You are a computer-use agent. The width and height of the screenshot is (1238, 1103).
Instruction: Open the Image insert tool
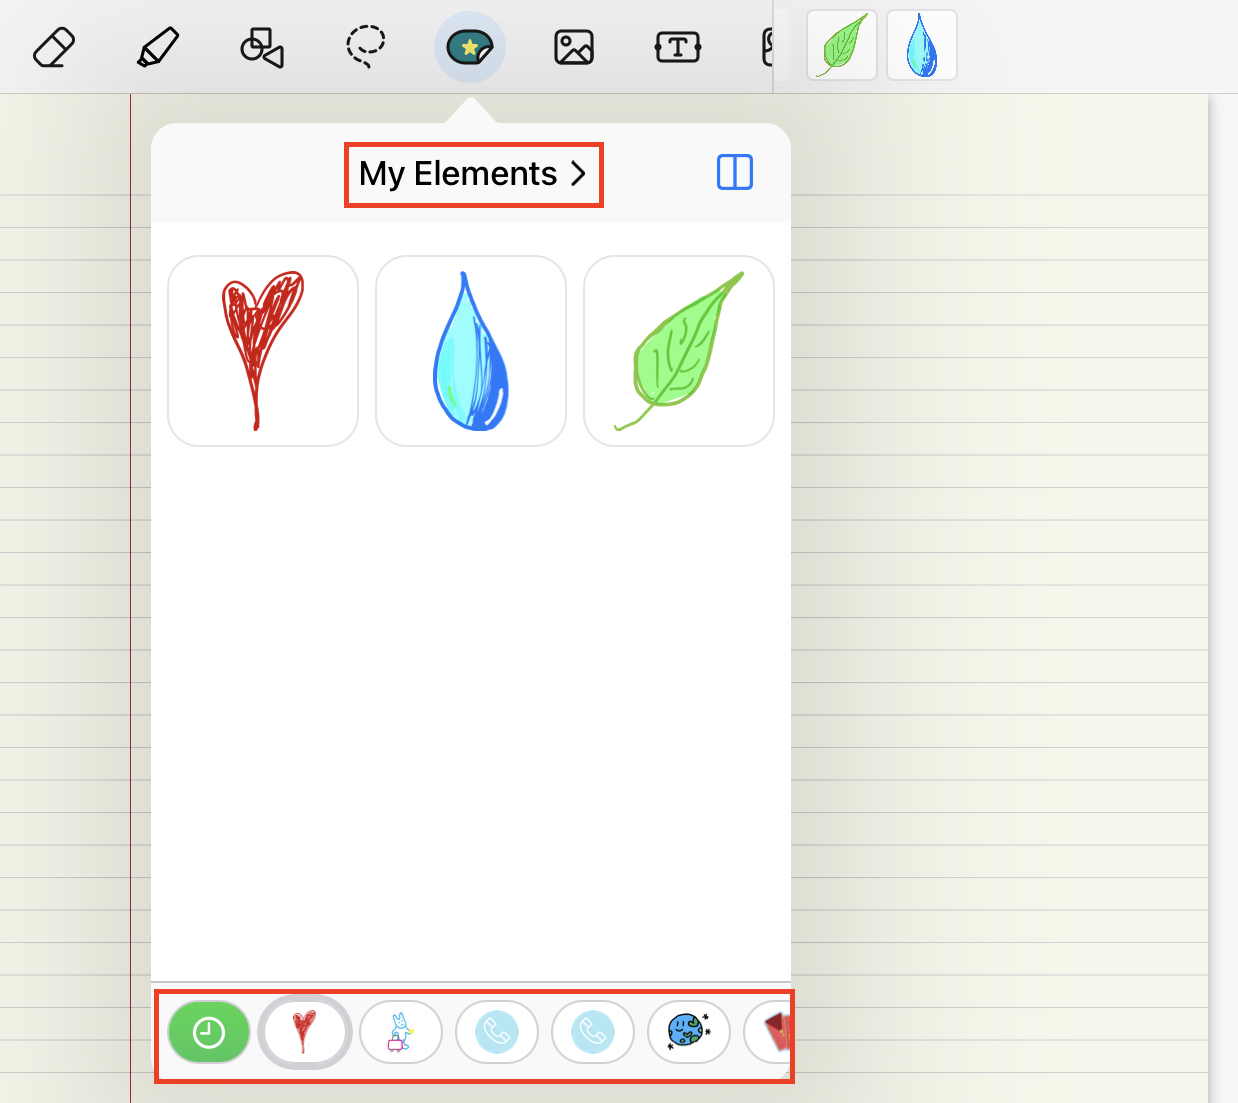tap(574, 47)
